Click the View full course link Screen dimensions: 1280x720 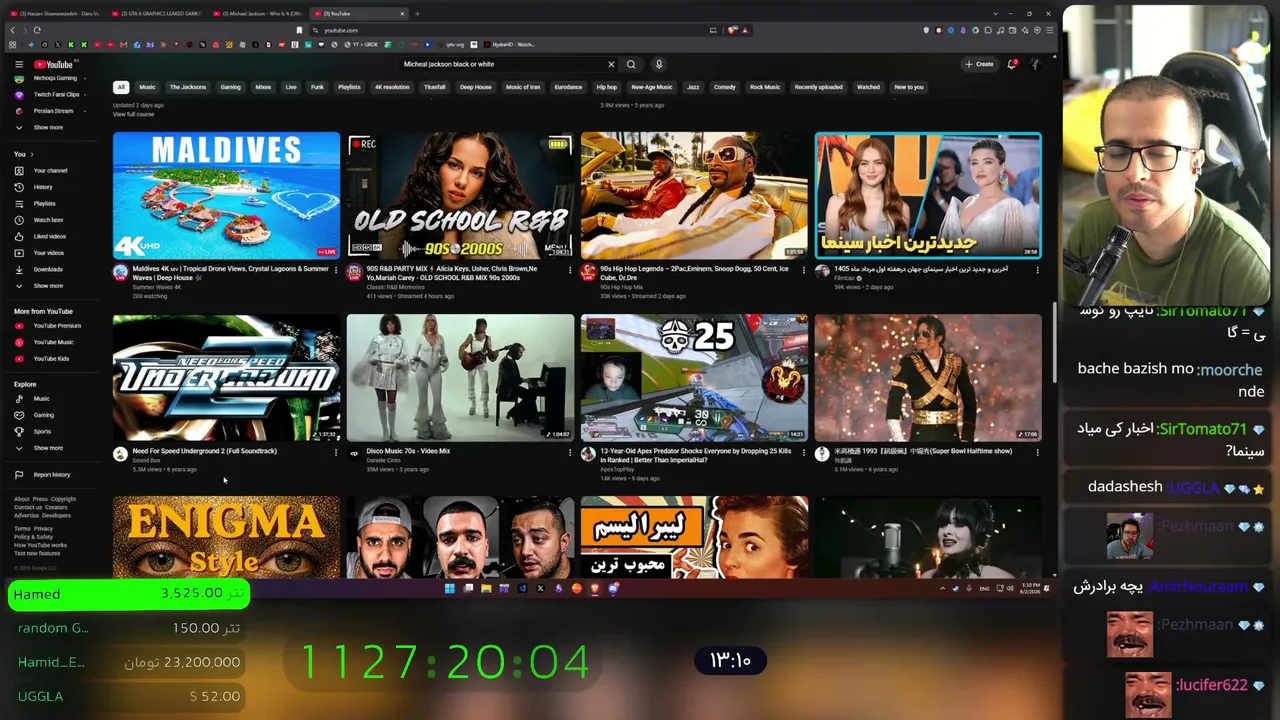(x=133, y=114)
